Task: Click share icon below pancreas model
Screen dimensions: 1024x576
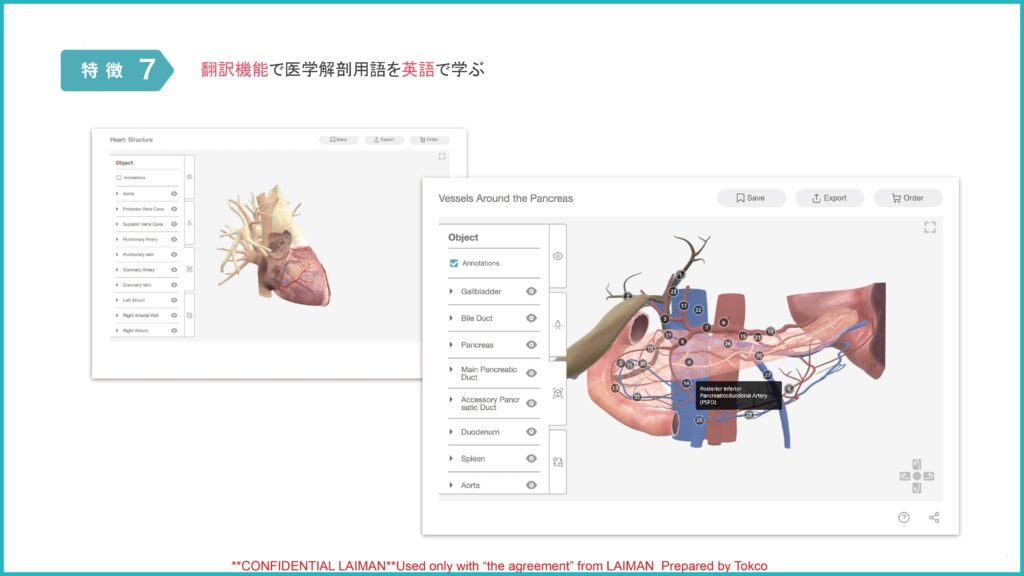Action: click(x=934, y=517)
